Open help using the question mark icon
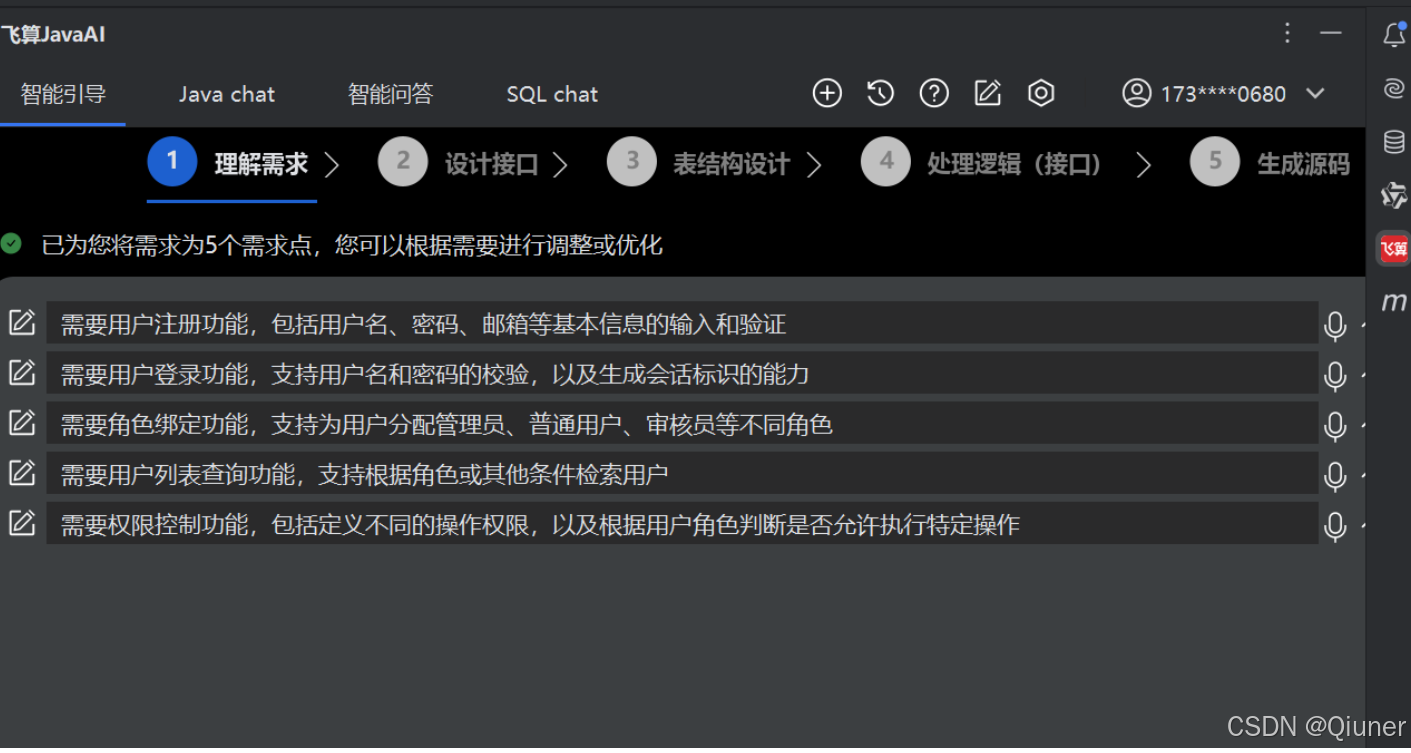 coord(934,92)
